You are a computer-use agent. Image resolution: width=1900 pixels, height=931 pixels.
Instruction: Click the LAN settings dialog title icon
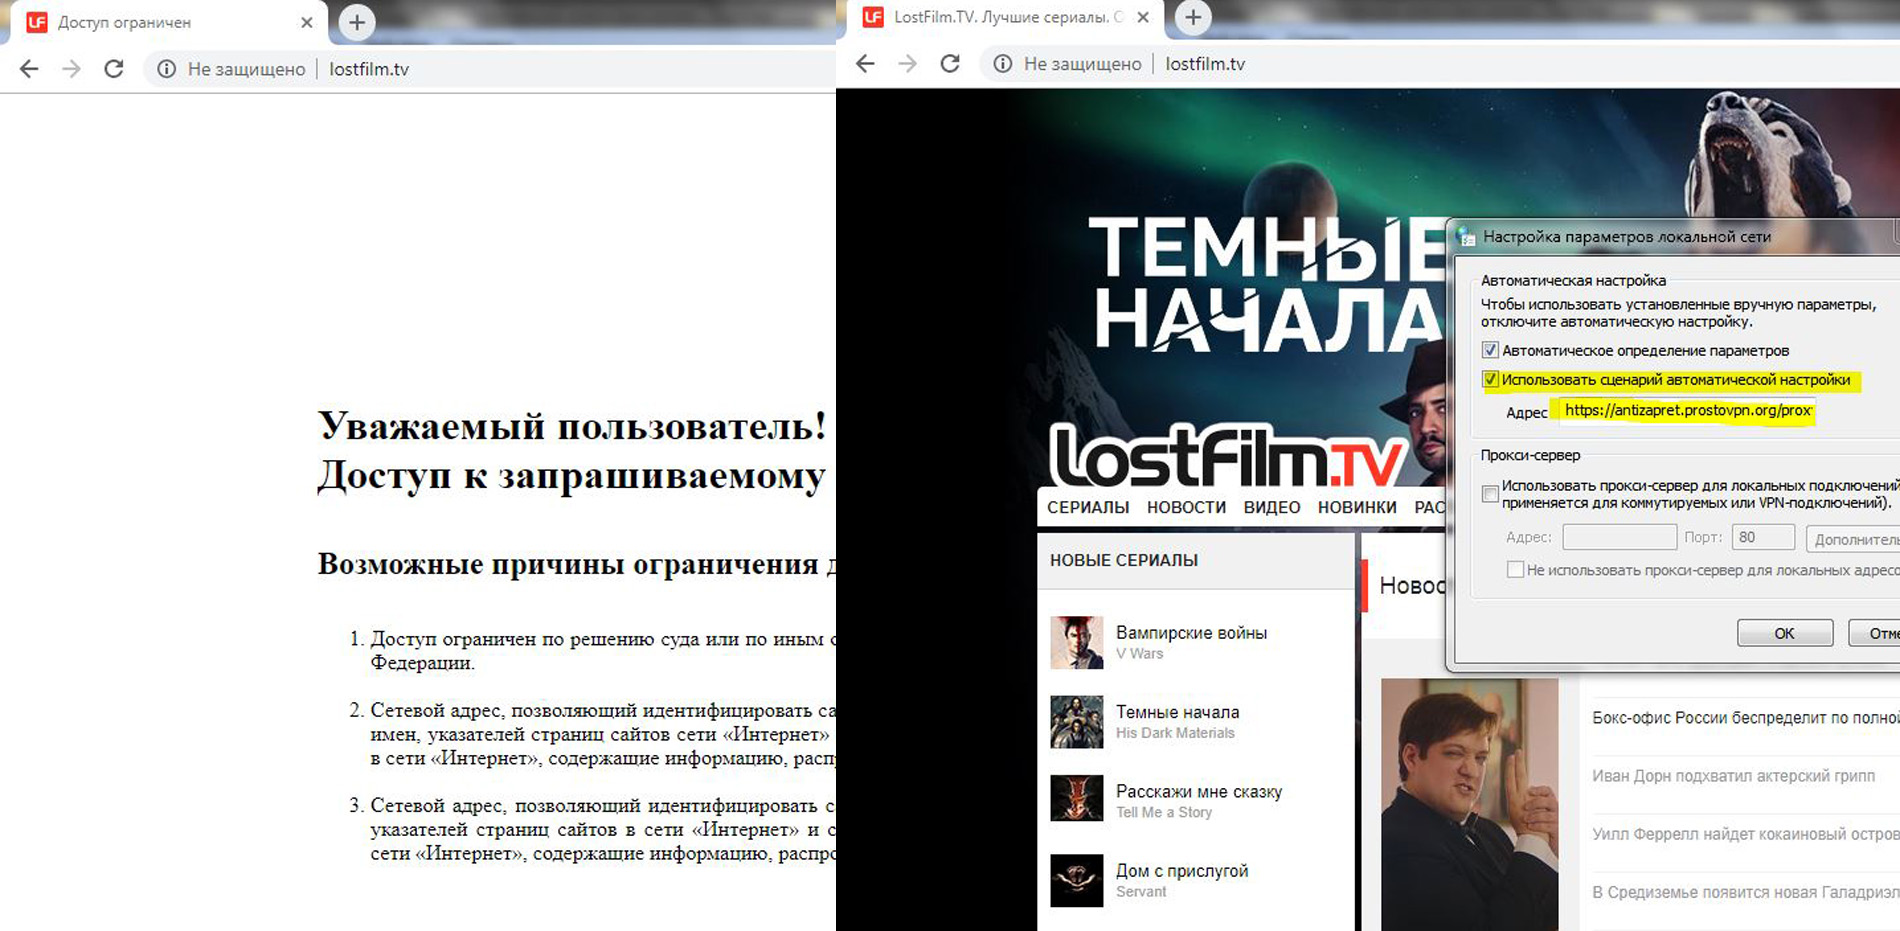(x=1467, y=237)
